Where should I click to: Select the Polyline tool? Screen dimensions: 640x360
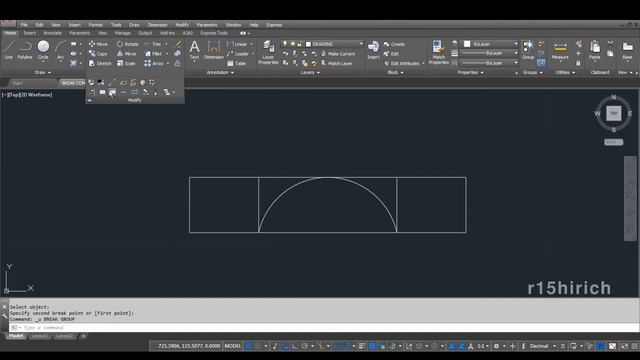(25, 50)
